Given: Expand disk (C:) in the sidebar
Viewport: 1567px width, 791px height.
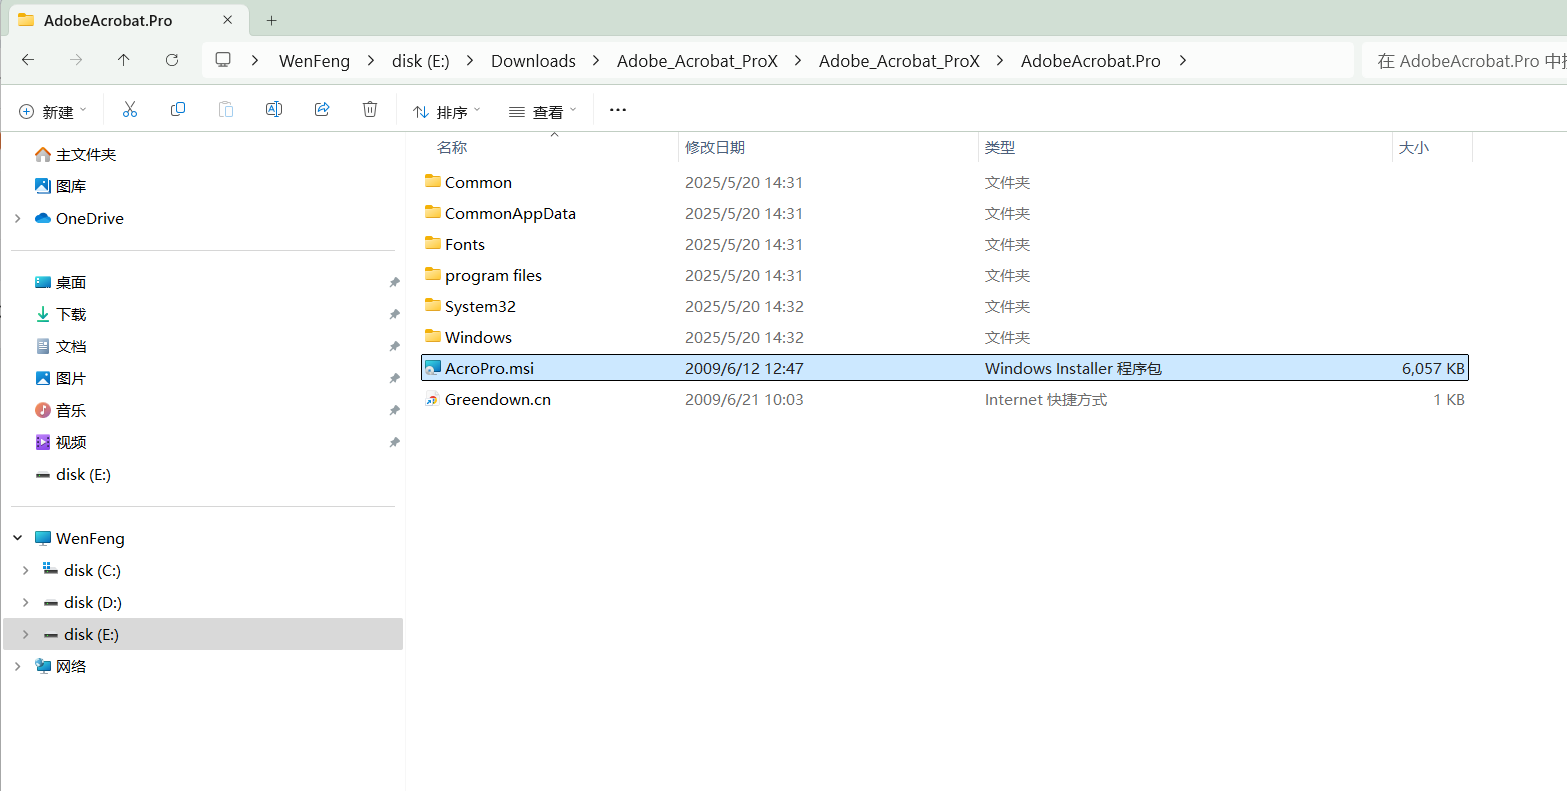Looking at the screenshot, I should [26, 570].
